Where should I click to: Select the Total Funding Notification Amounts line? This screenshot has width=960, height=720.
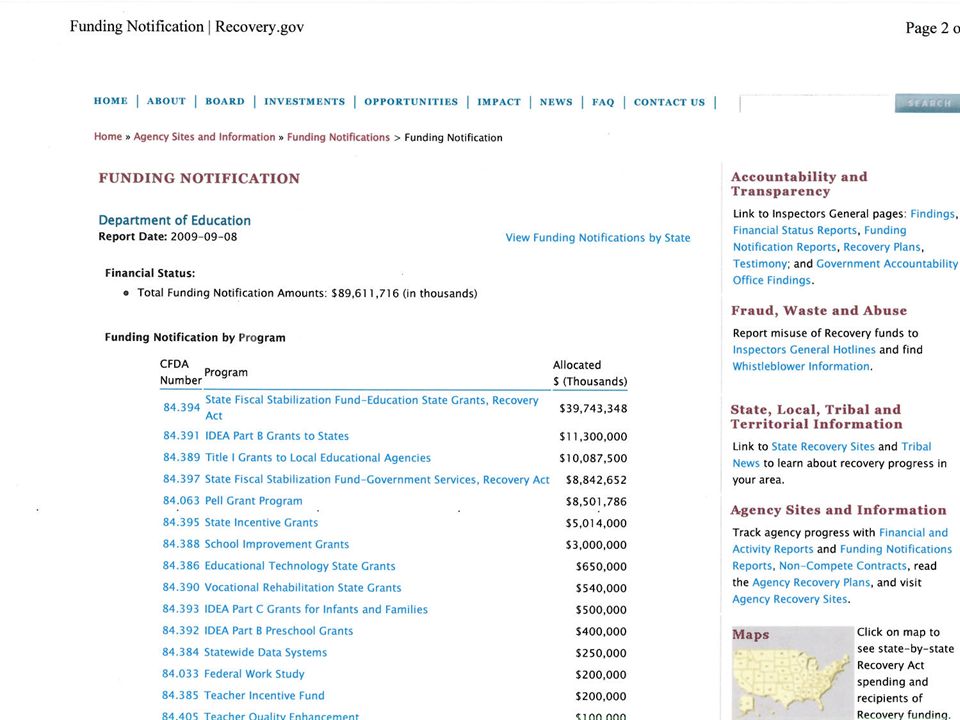[x=307, y=293]
